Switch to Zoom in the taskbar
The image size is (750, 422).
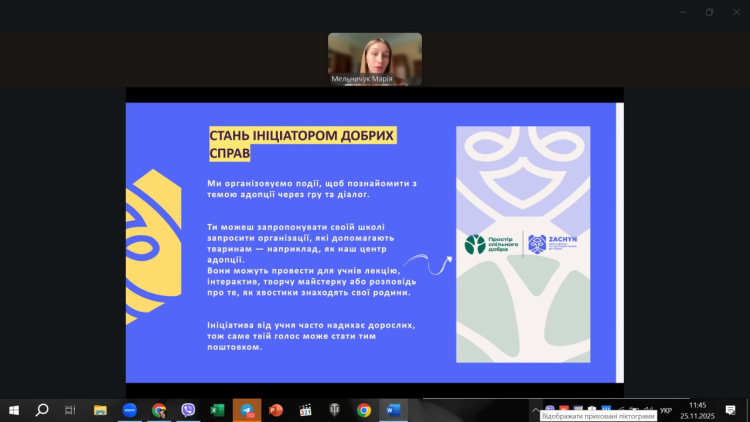coord(129,410)
